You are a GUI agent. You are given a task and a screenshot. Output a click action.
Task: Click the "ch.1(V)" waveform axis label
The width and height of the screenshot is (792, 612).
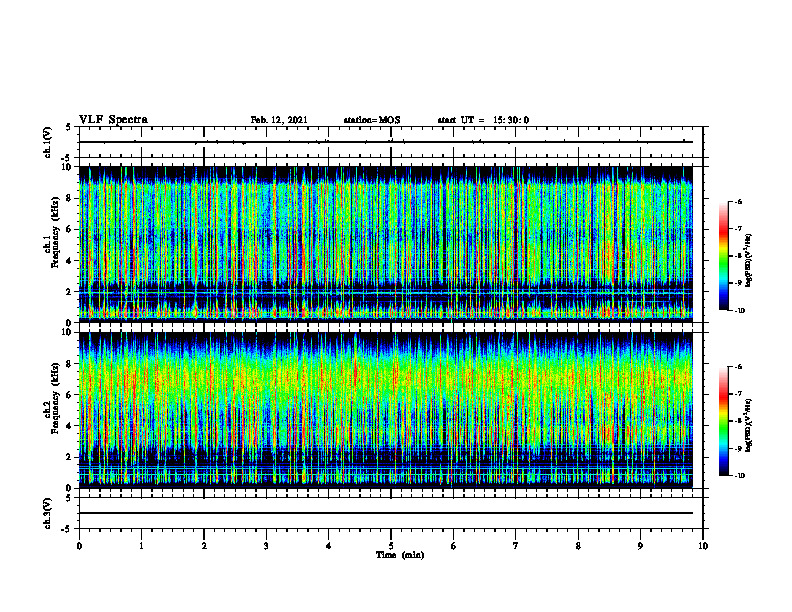[x=47, y=142]
